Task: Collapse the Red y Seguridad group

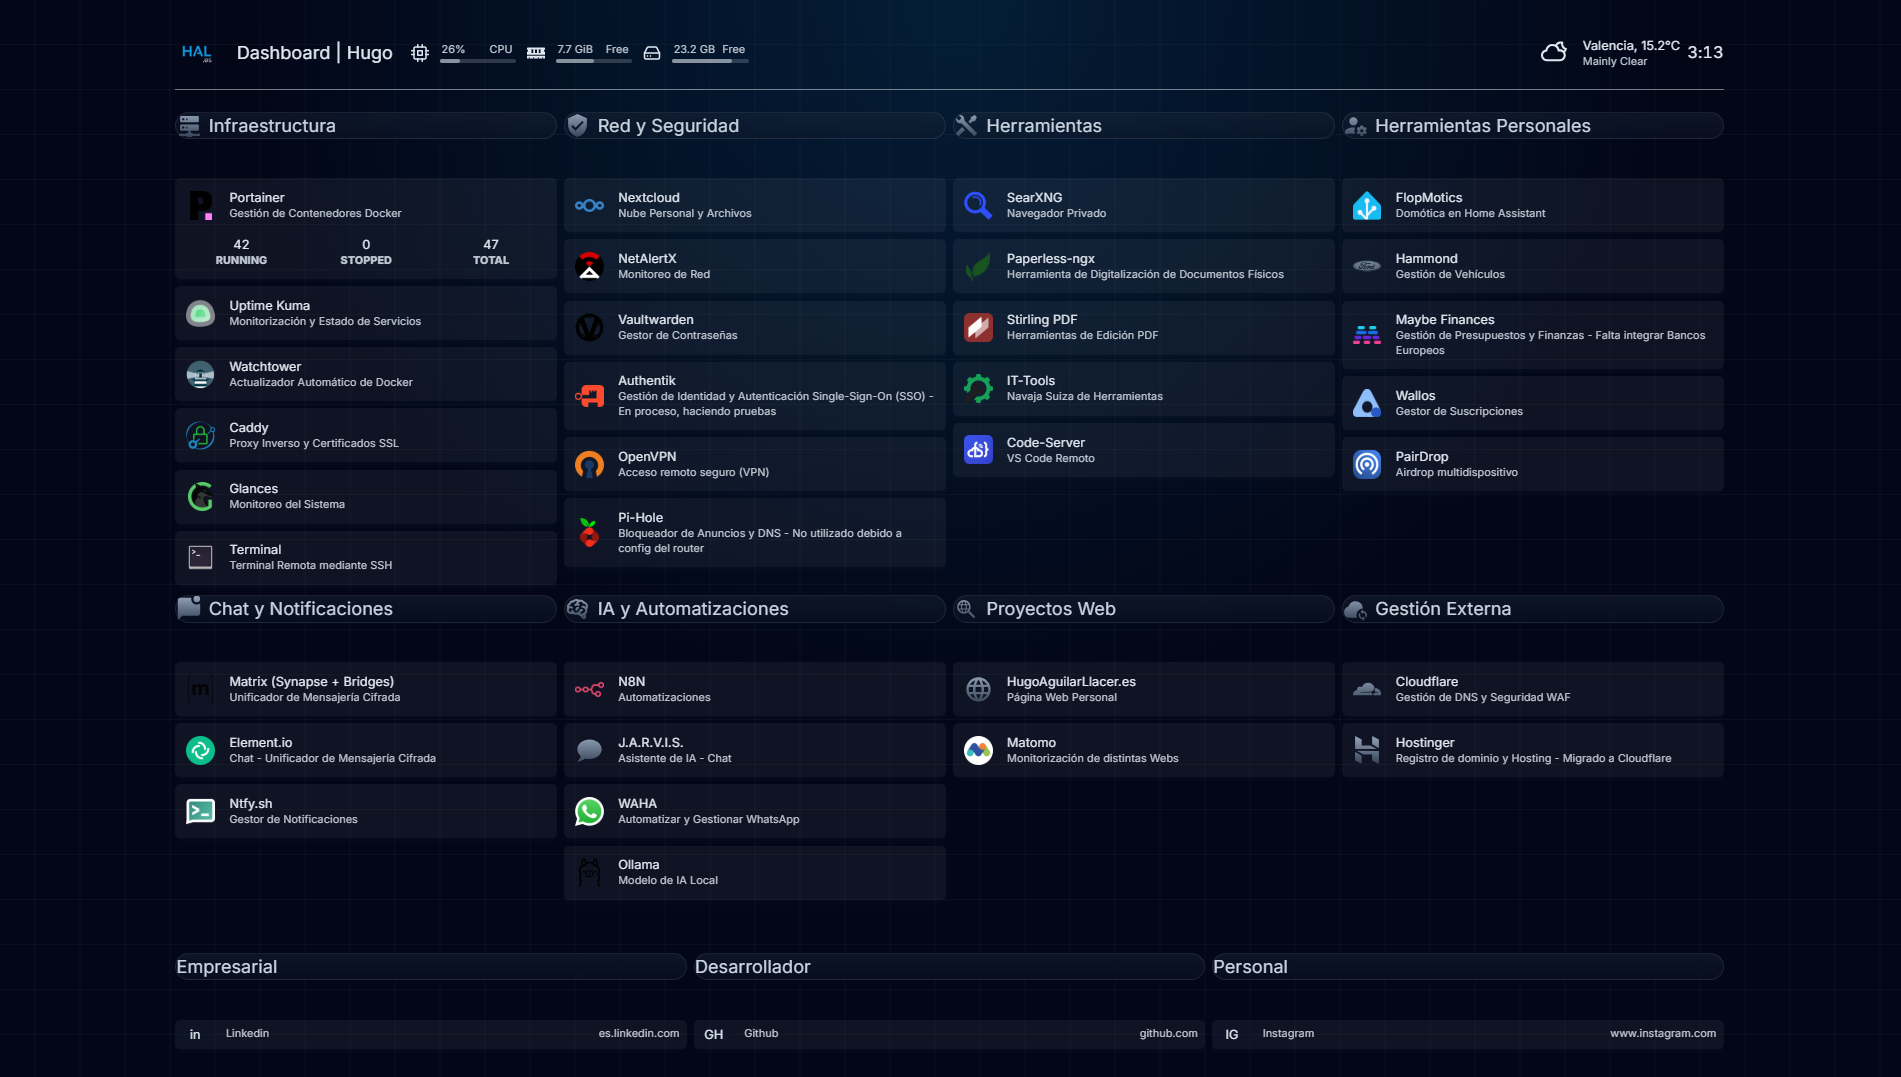Action: click(755, 126)
